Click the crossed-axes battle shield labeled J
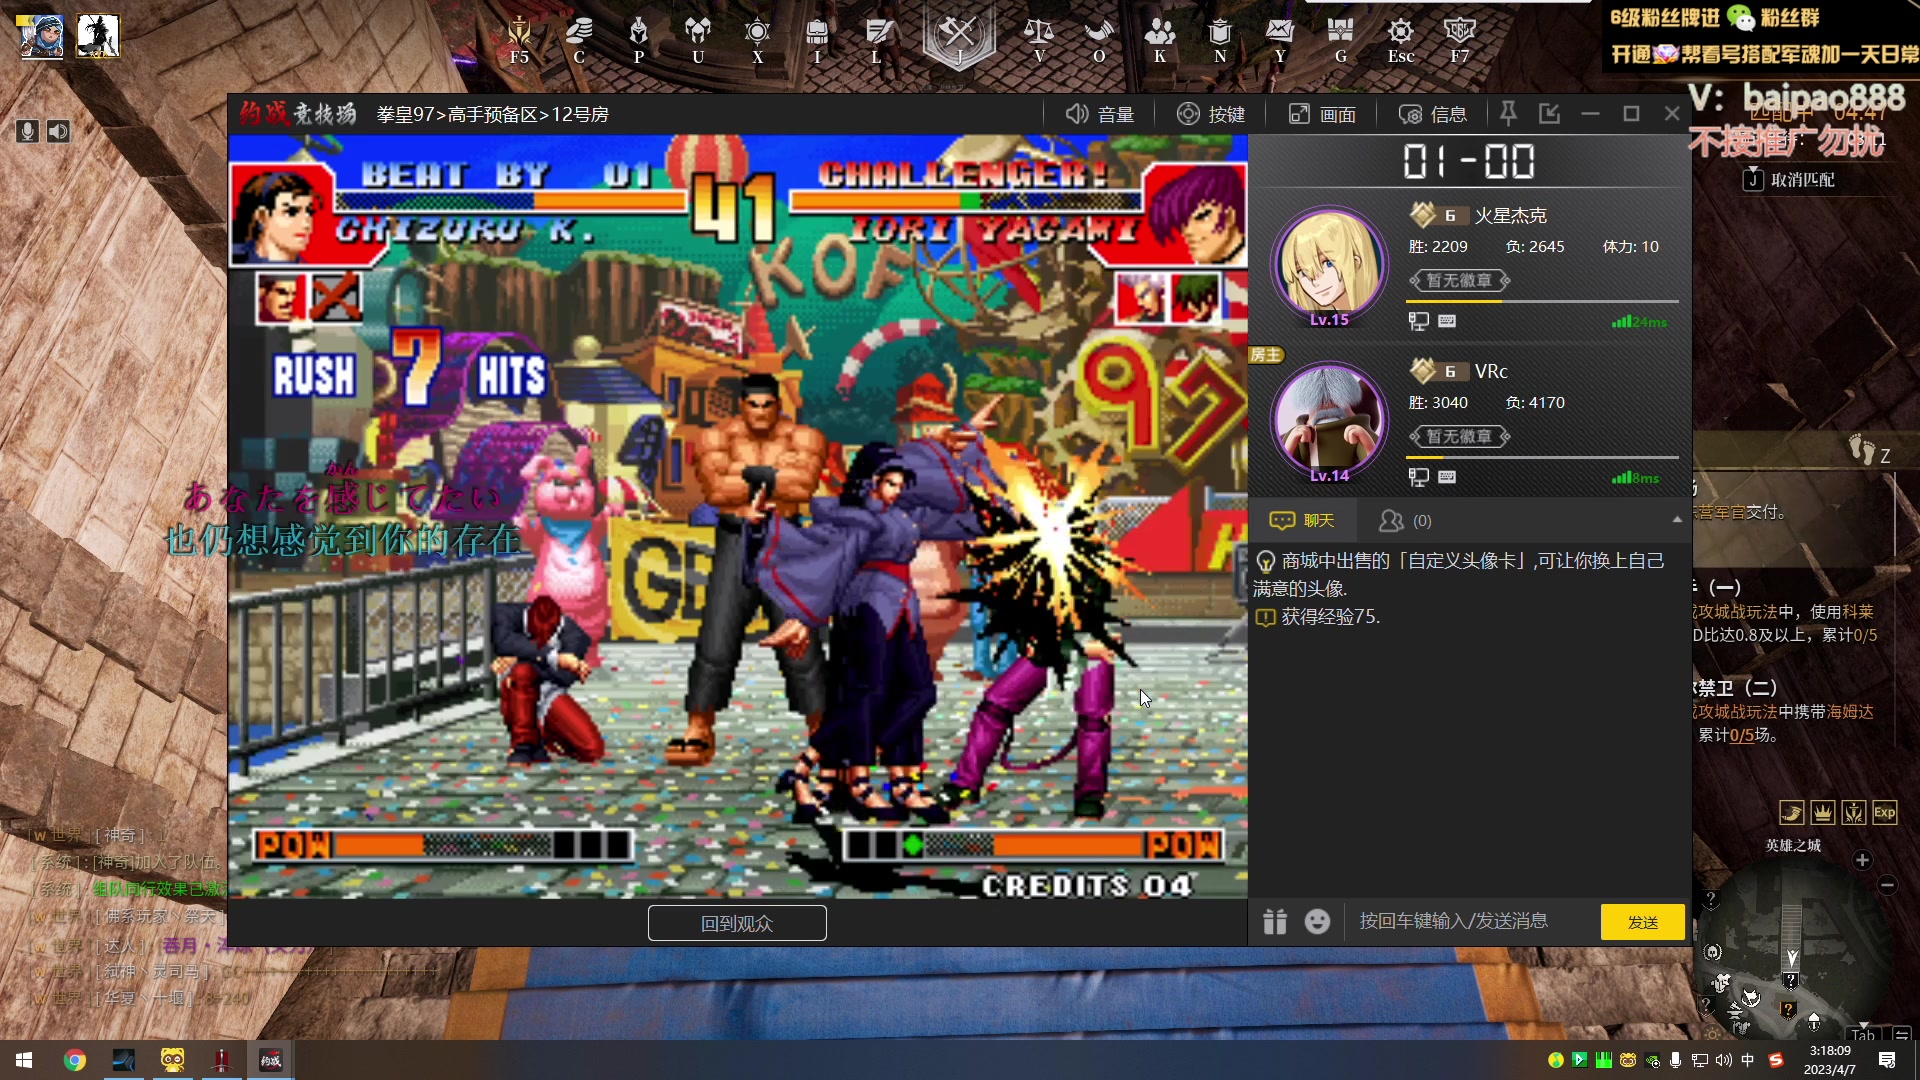1920x1080 pixels. (x=959, y=38)
